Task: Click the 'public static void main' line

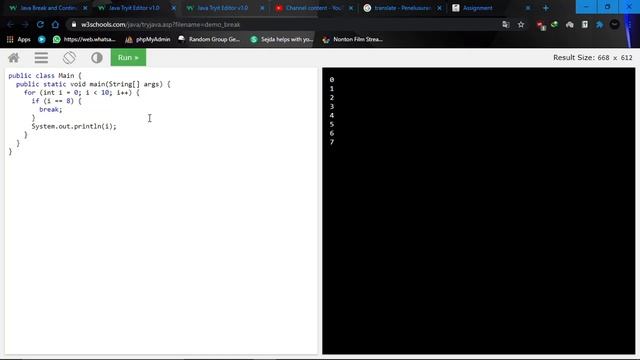Action: click(93, 84)
